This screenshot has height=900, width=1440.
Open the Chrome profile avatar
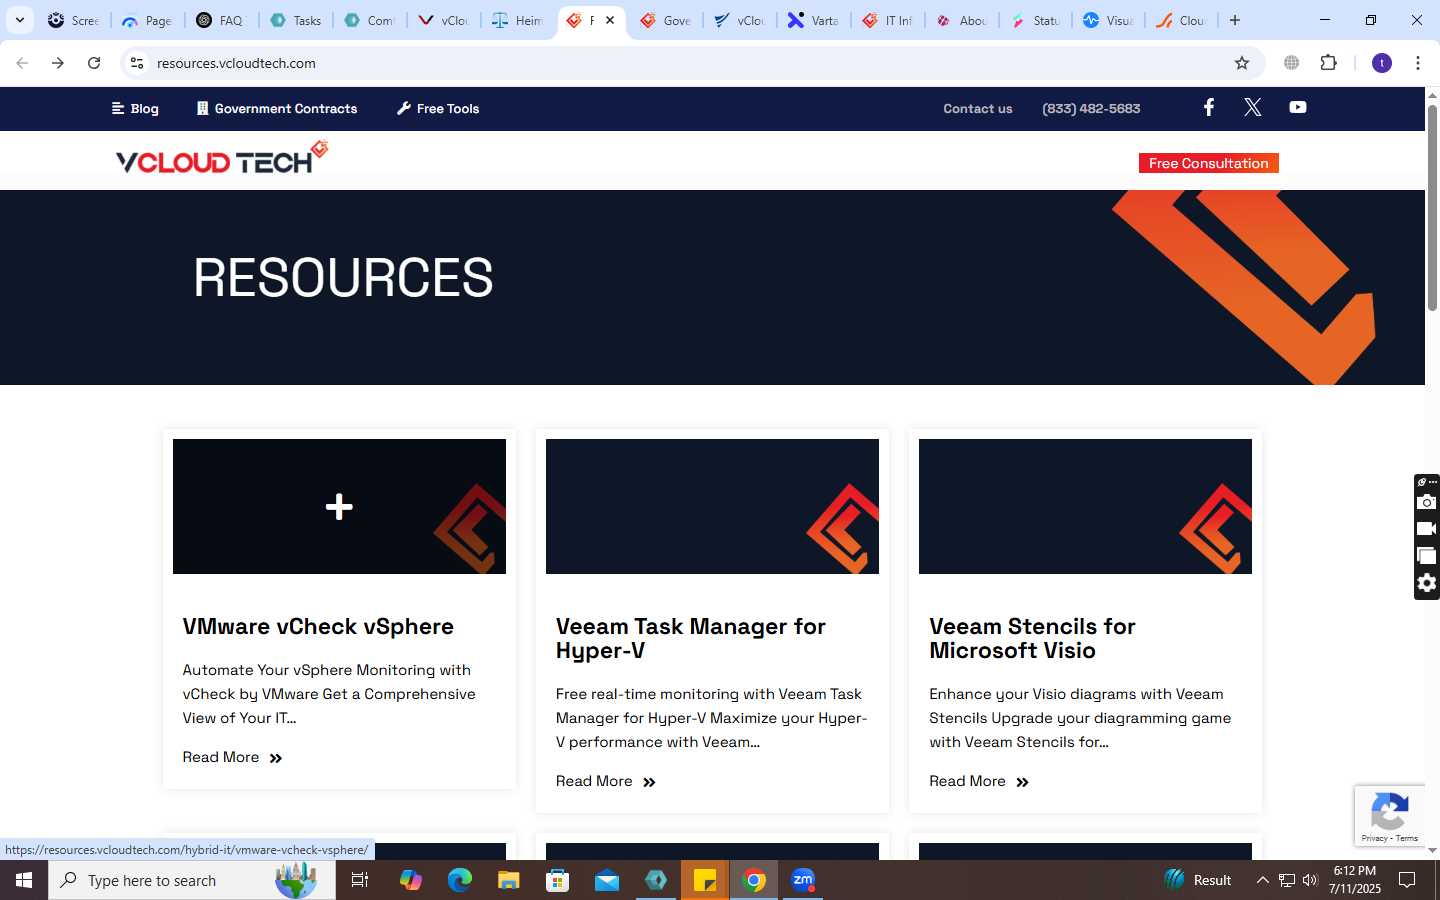click(x=1382, y=63)
